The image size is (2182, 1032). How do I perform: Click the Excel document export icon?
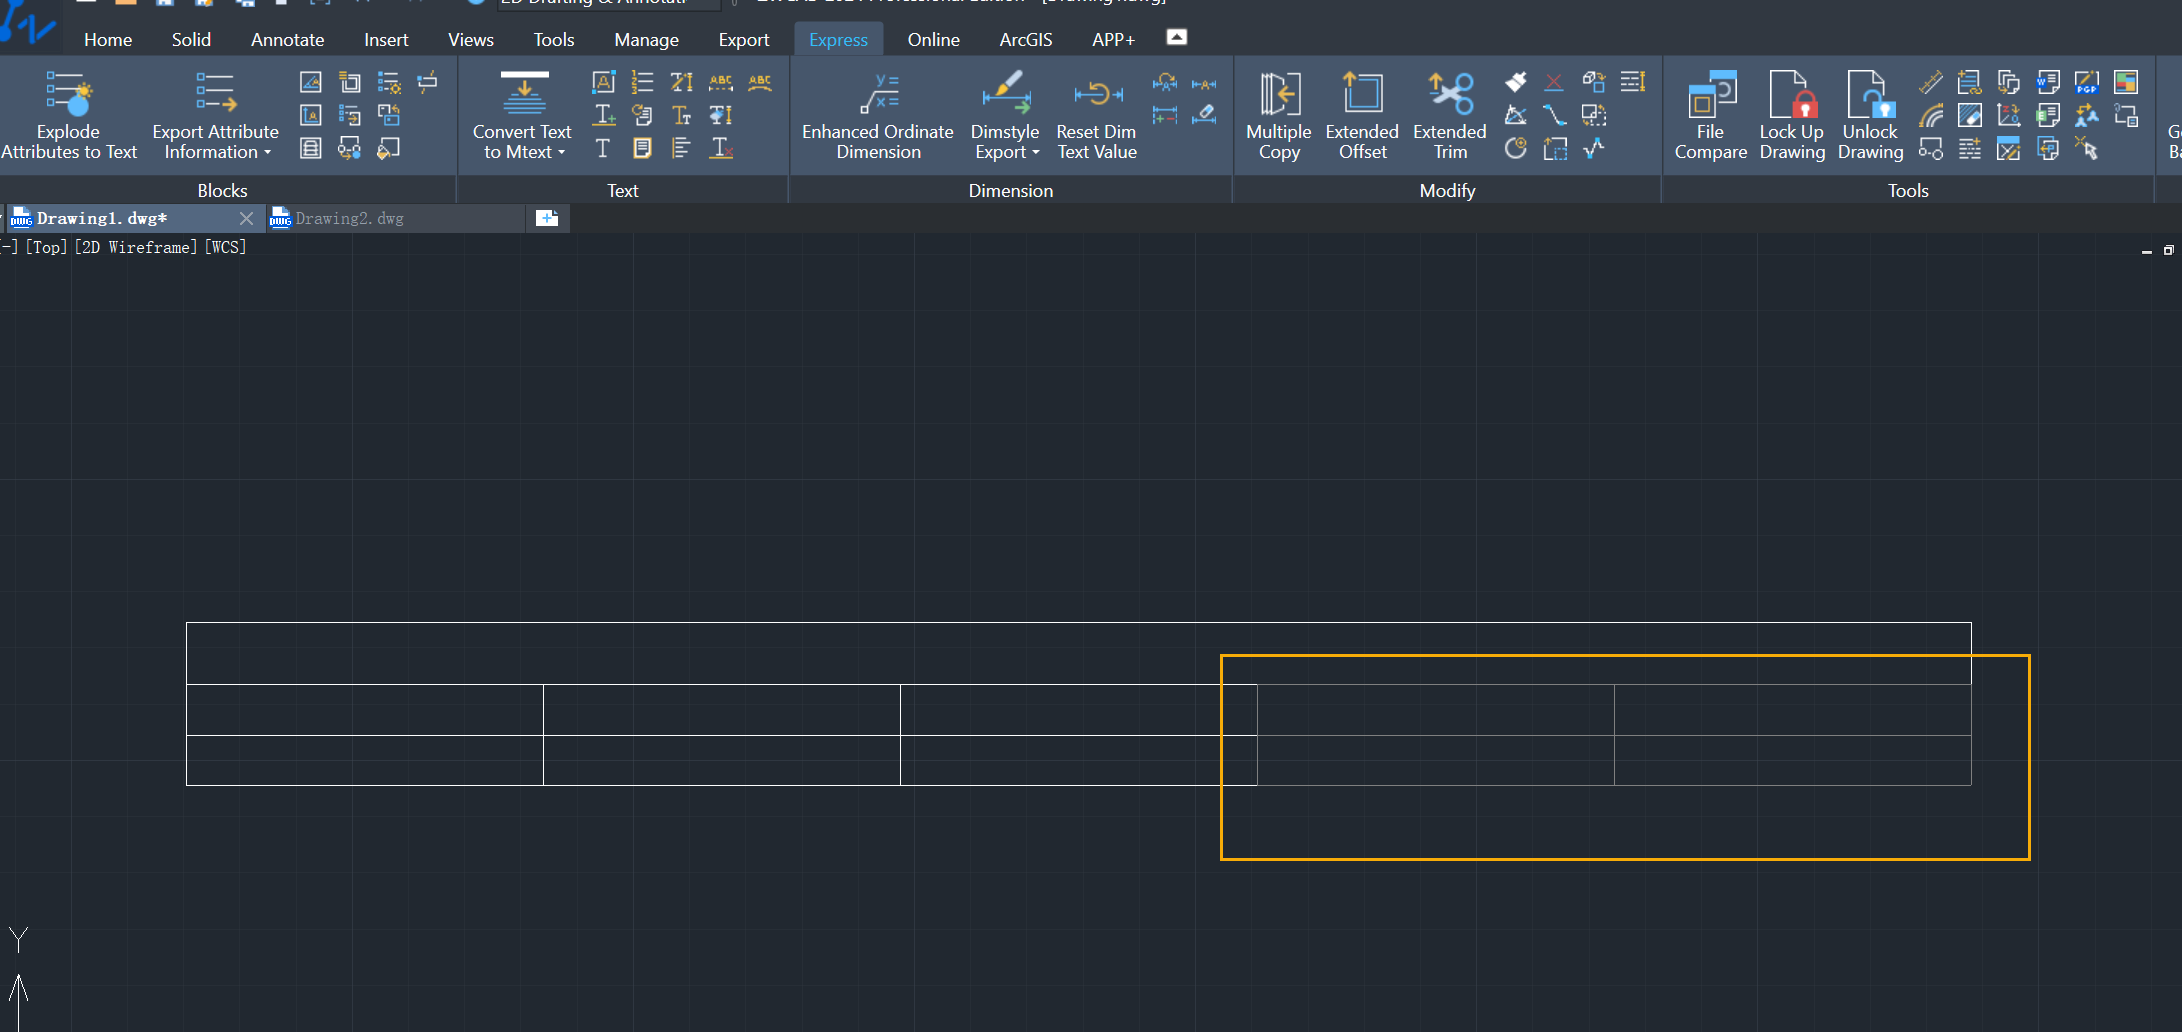click(x=2048, y=115)
